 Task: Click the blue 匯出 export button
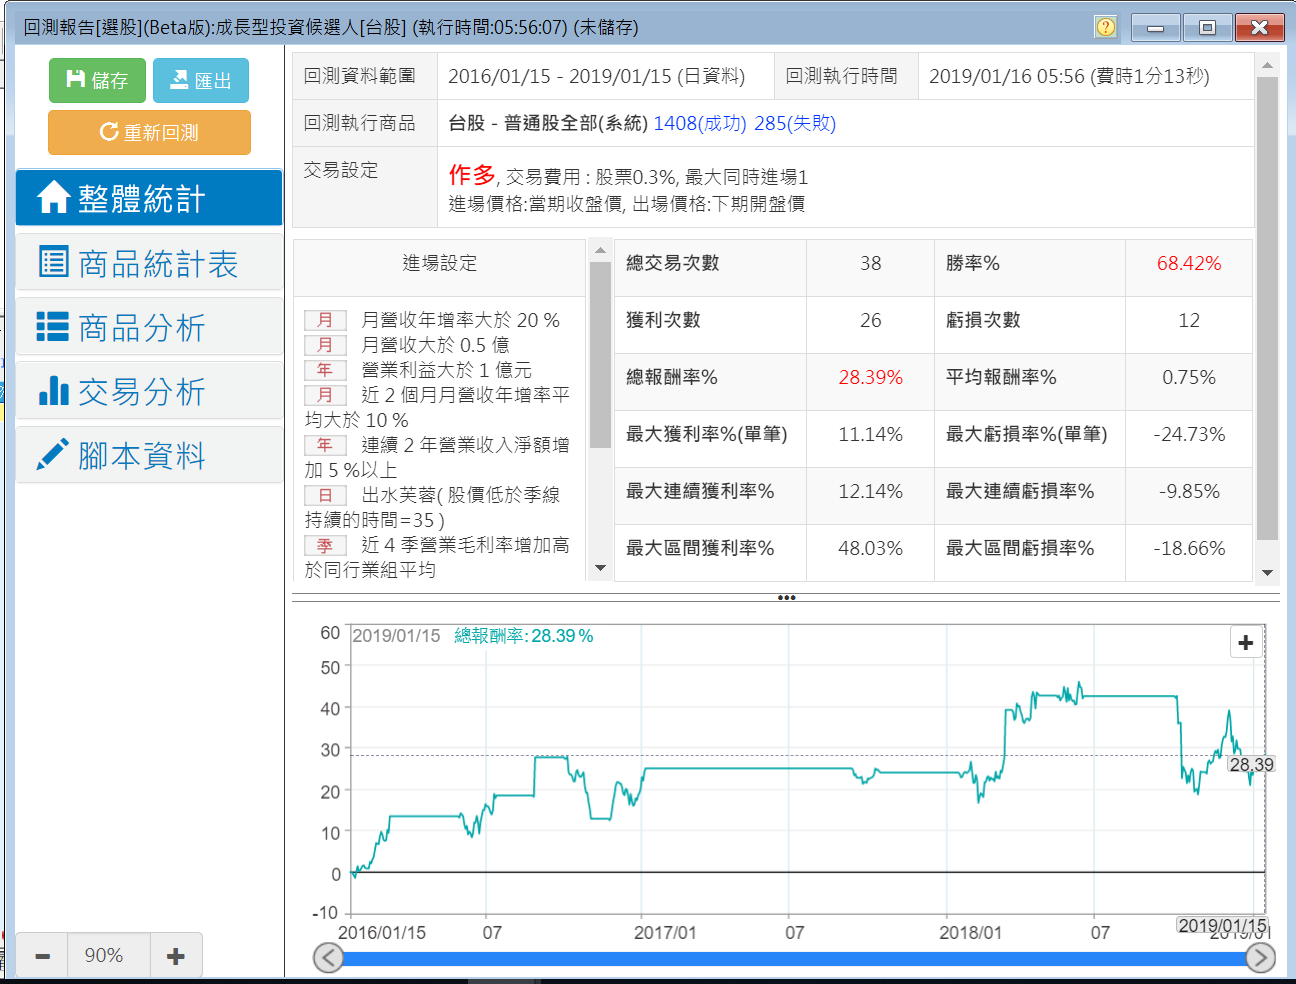(x=201, y=80)
